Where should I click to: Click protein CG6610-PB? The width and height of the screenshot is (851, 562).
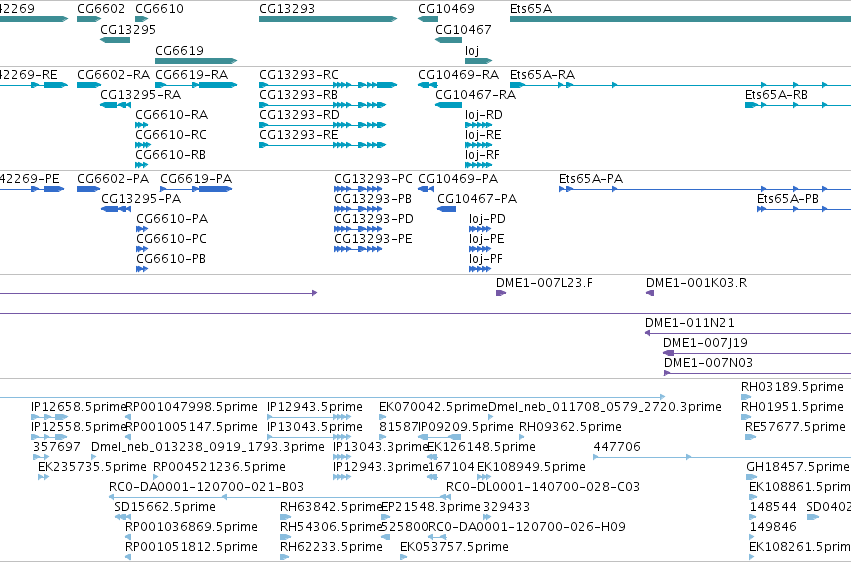(142, 270)
